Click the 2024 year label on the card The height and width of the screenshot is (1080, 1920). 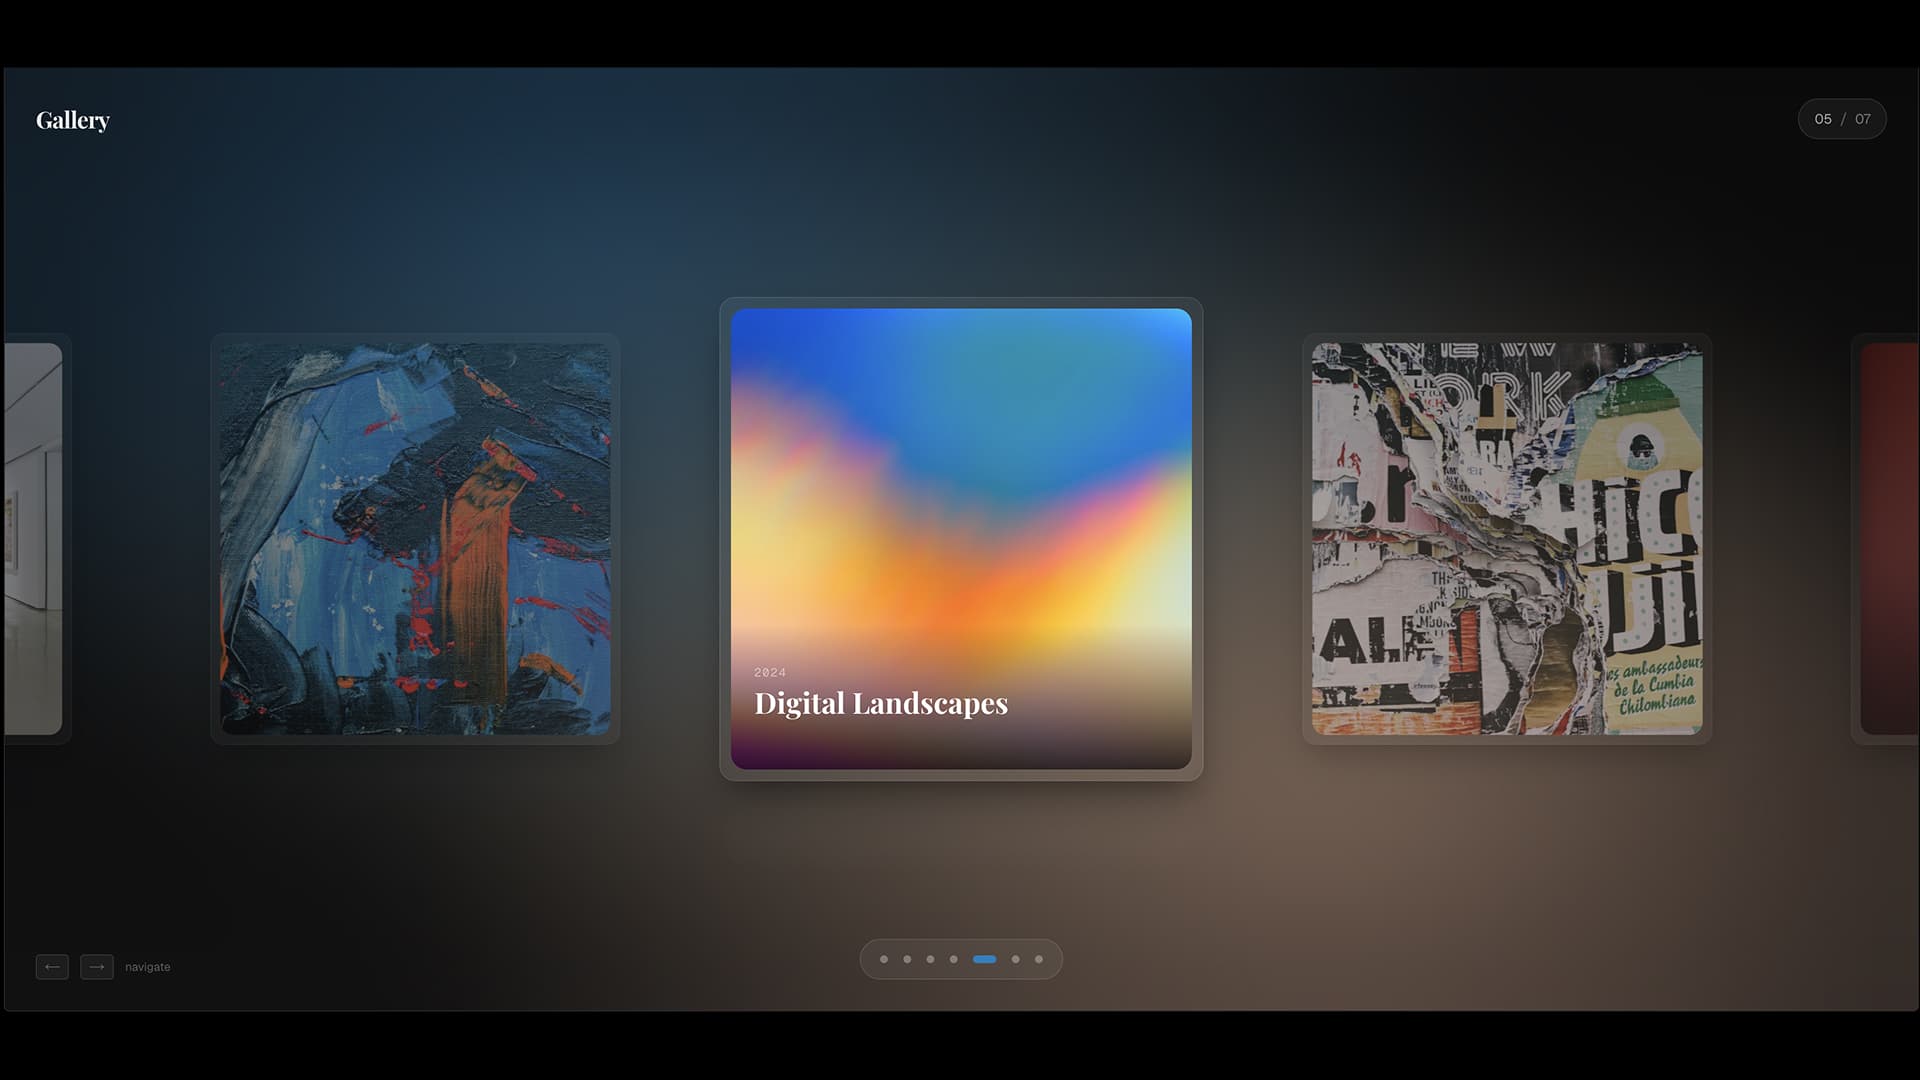pos(770,672)
